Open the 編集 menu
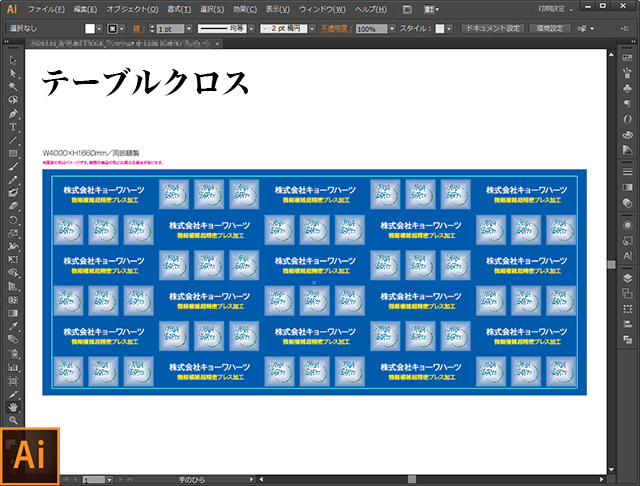 point(85,9)
